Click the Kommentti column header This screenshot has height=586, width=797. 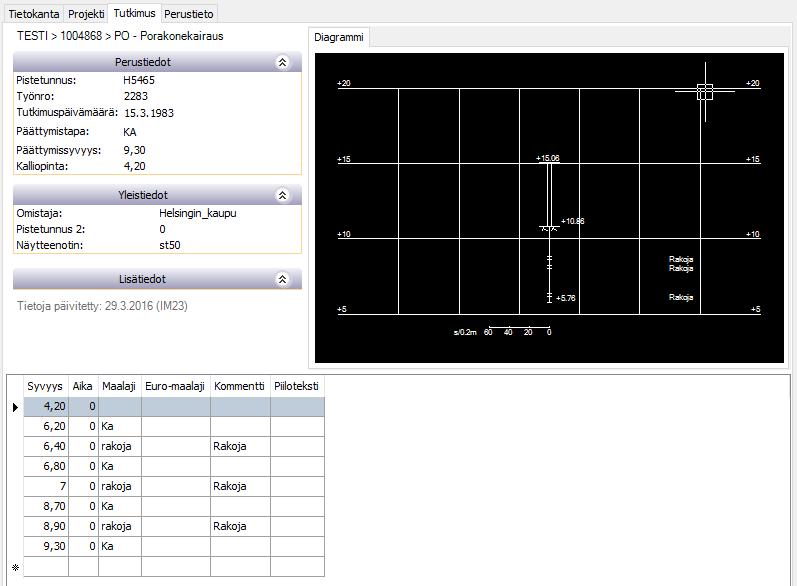click(240, 386)
